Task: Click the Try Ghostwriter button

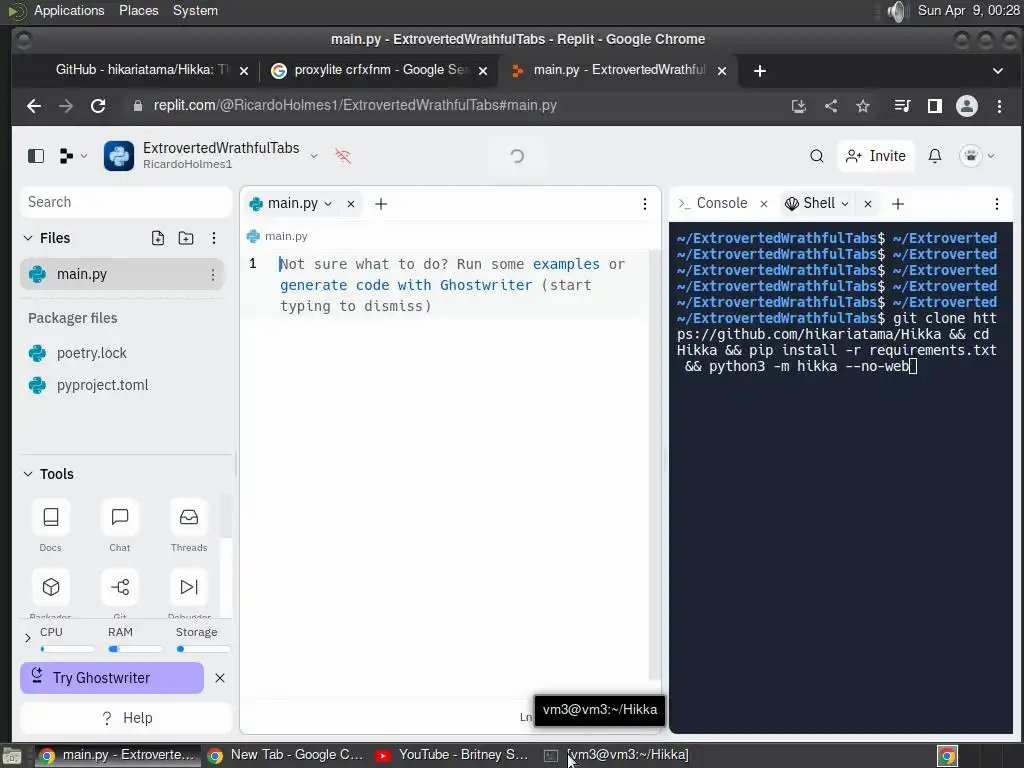Action: pos(112,678)
